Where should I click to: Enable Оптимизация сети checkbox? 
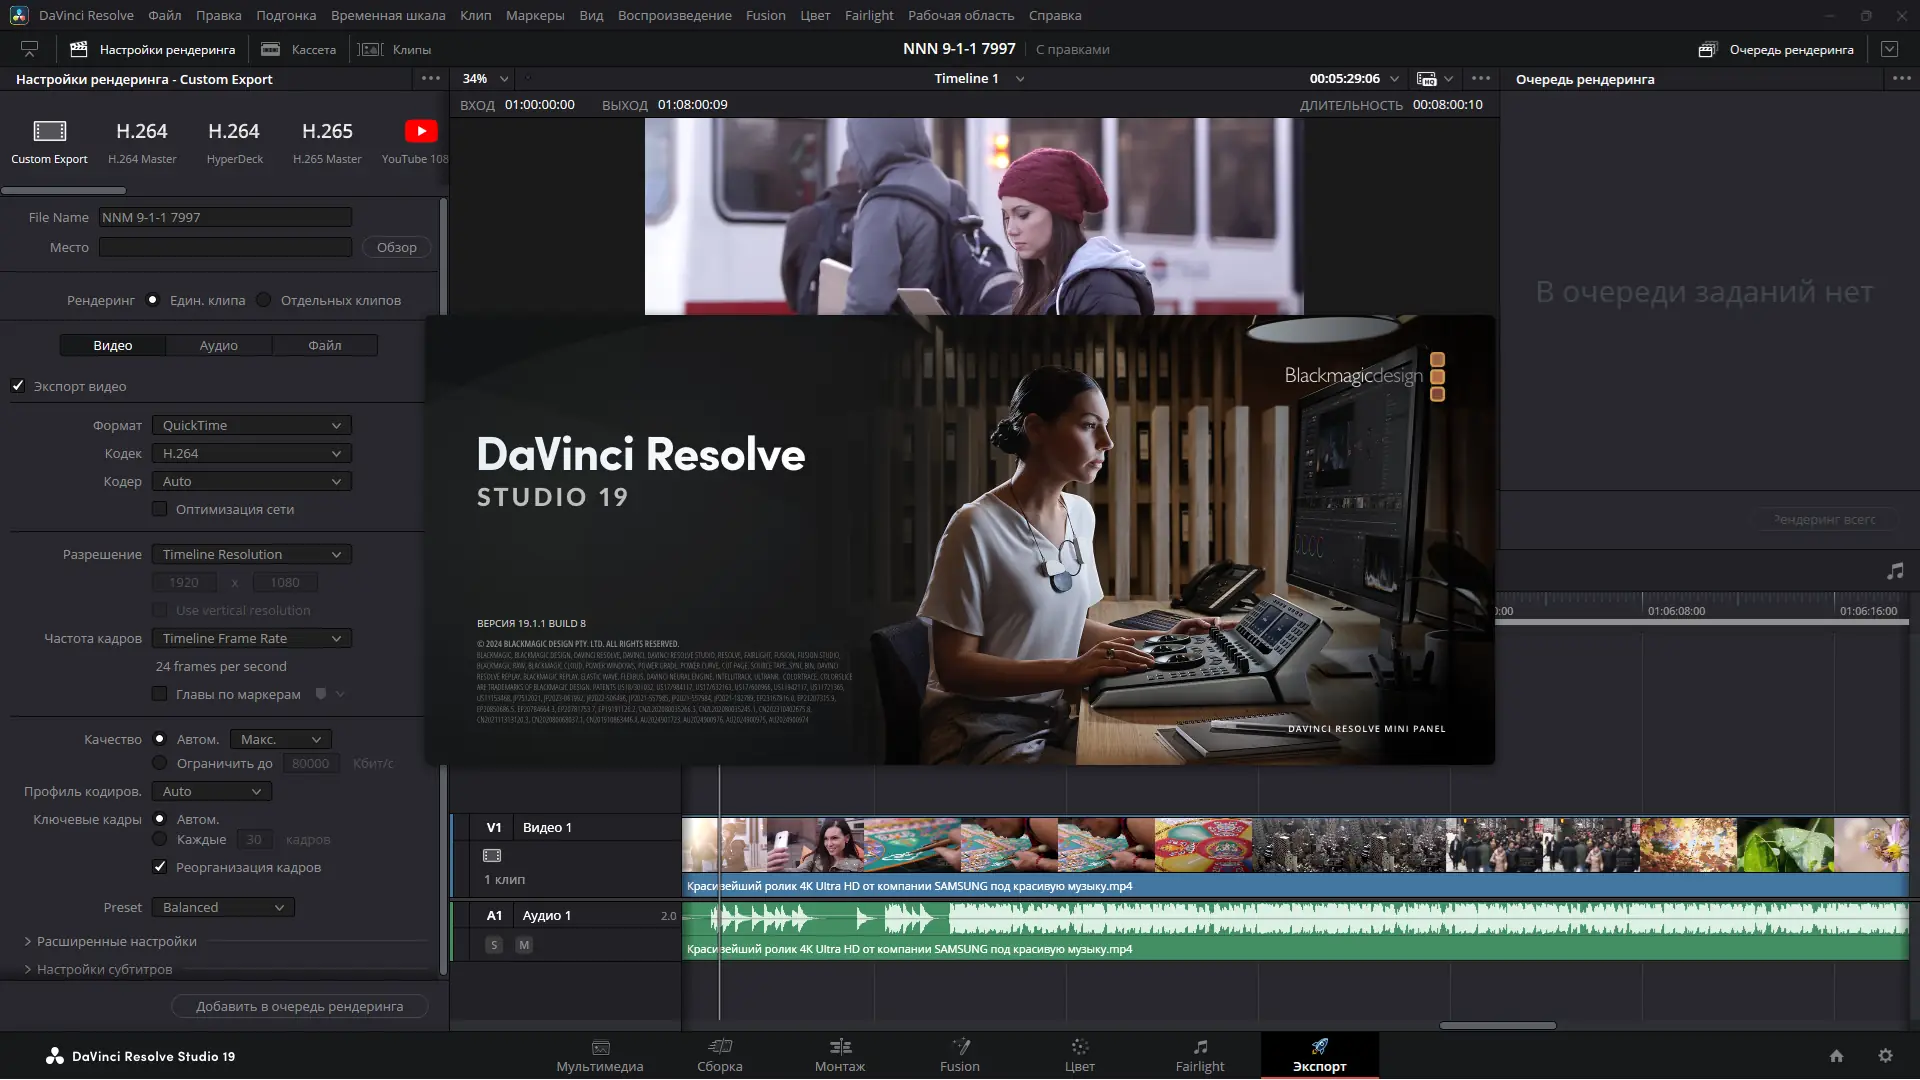coord(160,509)
